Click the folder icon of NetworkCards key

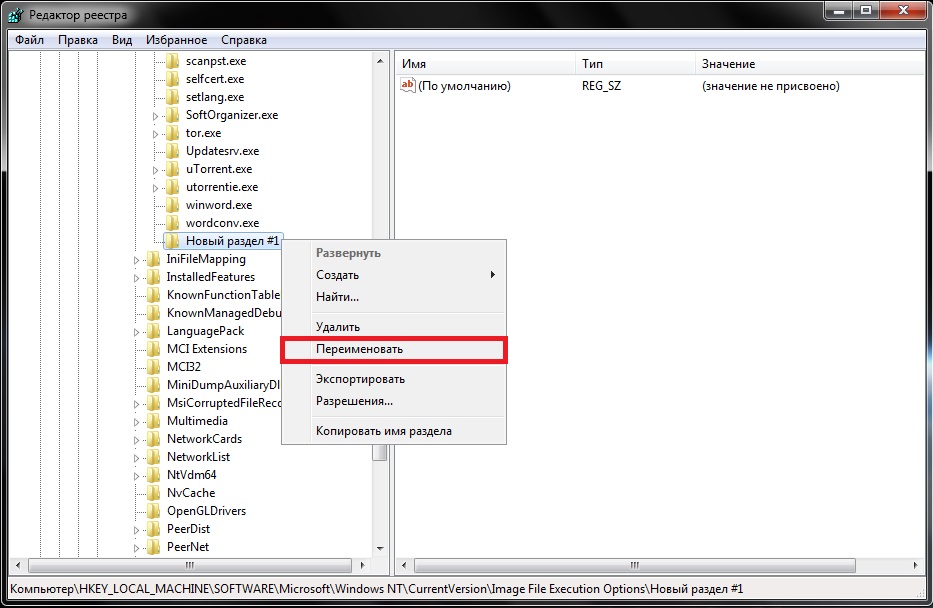(153, 439)
